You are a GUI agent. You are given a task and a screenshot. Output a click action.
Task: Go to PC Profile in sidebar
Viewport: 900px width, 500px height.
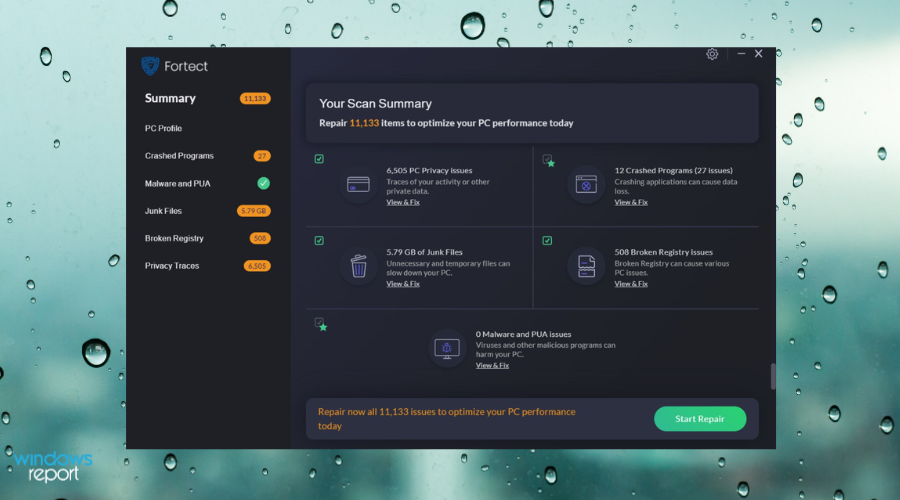pos(163,128)
